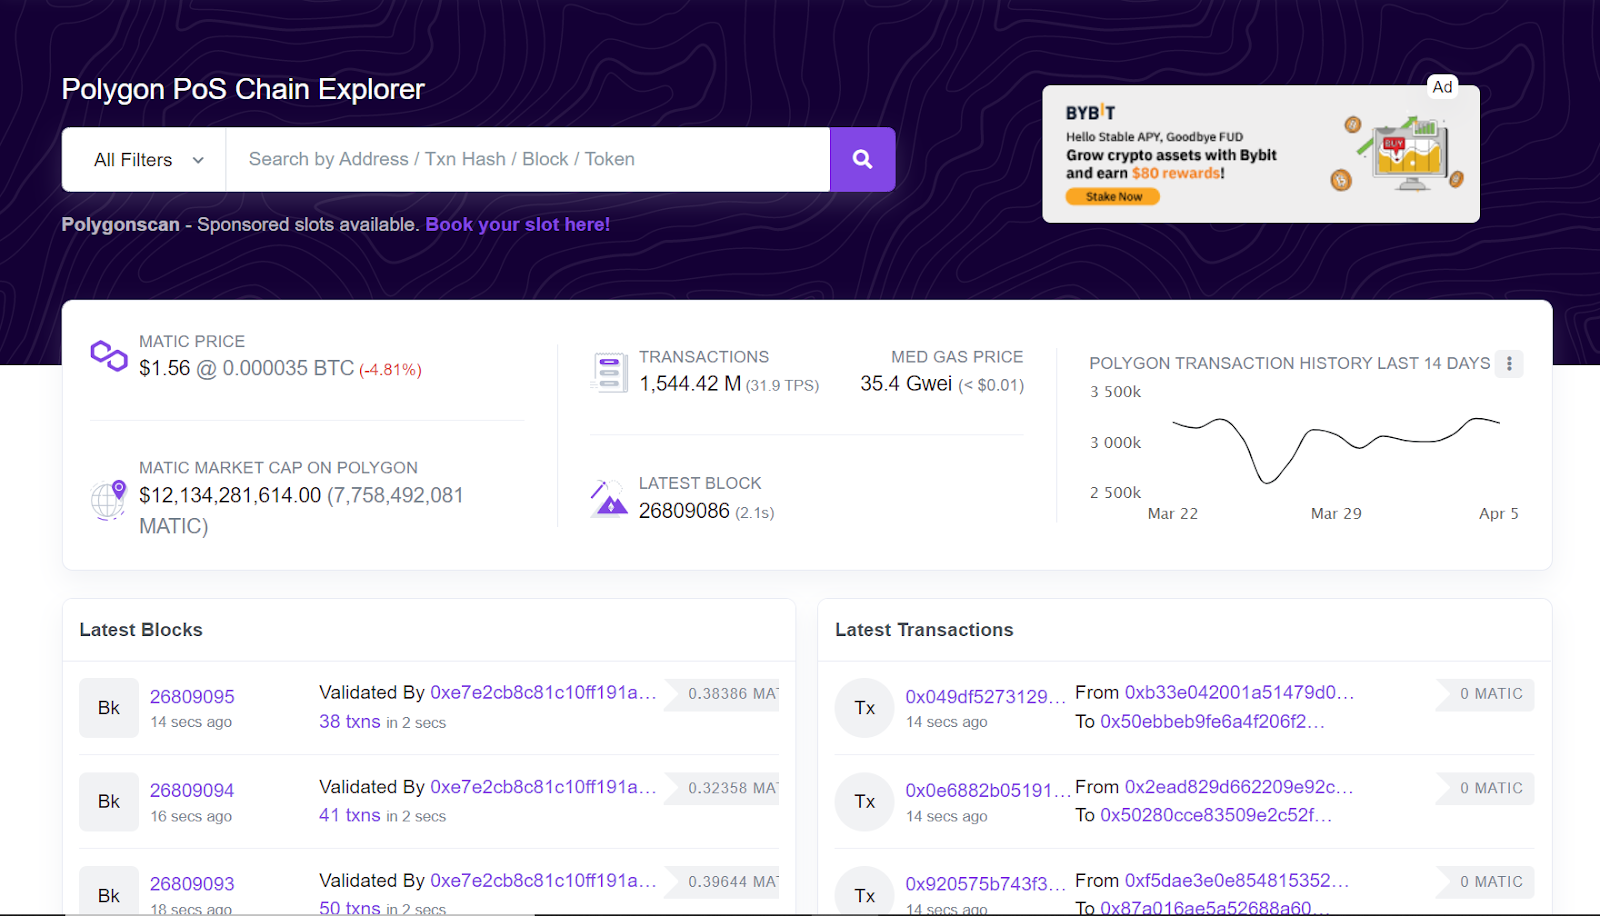Open From address 0xf5dae3e0e854815352
This screenshot has height=916, width=1600.
[x=1237, y=880]
